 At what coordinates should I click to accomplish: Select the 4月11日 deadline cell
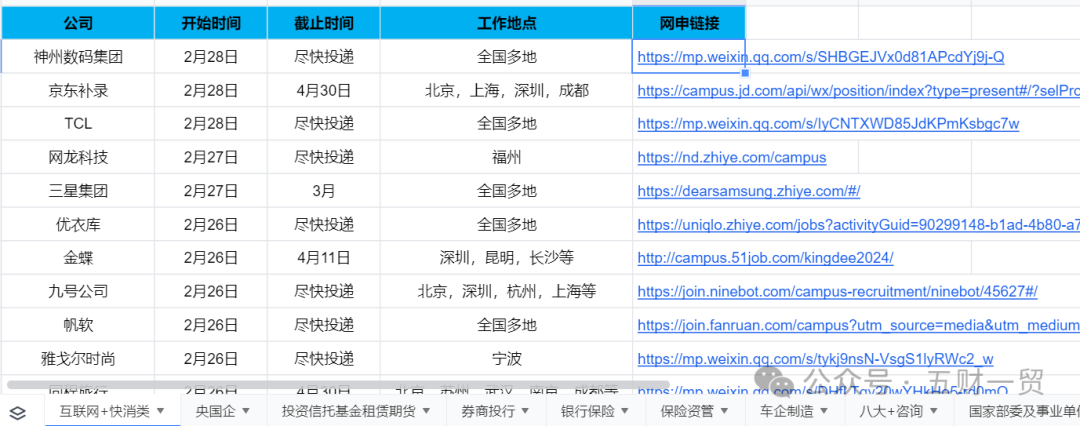(x=324, y=258)
